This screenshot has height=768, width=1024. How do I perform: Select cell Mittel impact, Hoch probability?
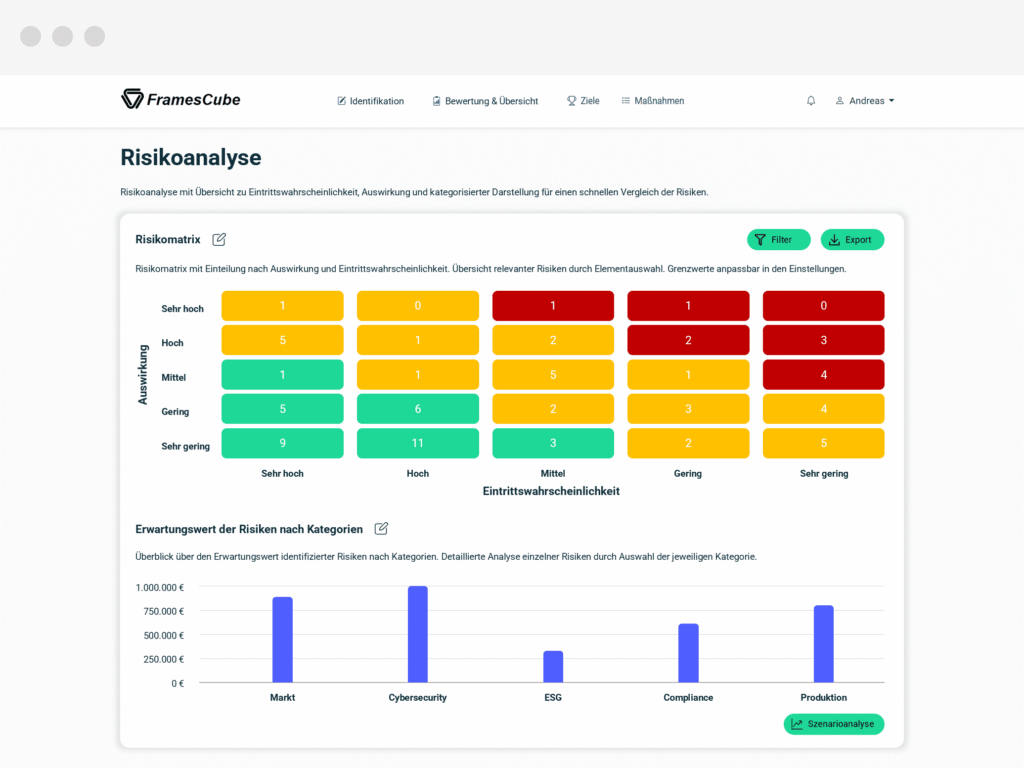(418, 375)
